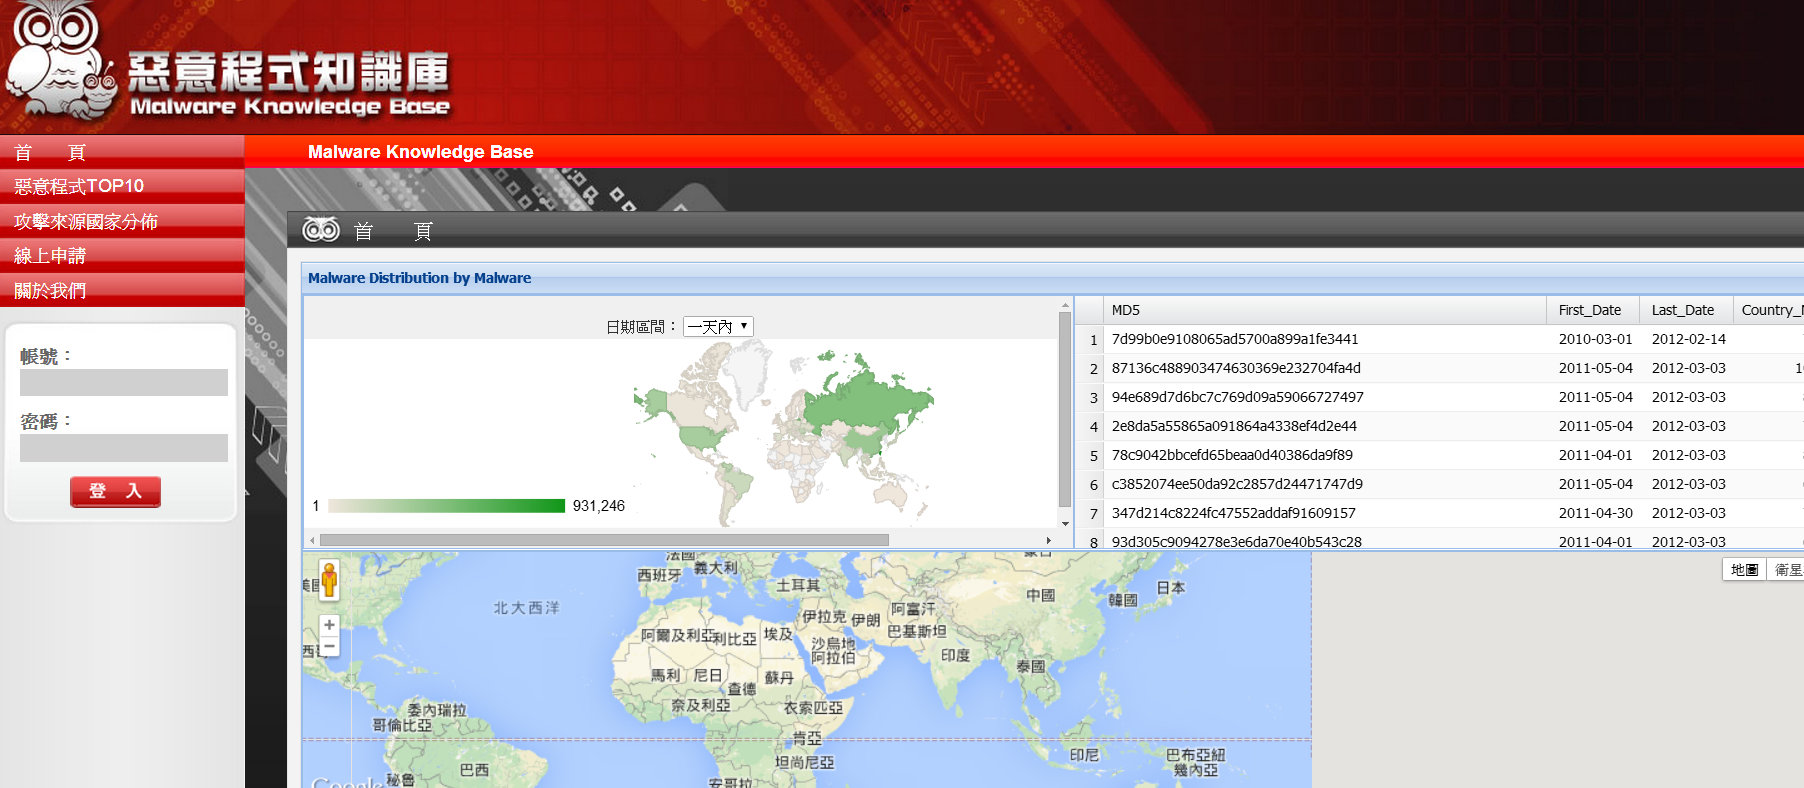Click the 帳號 account input field
1804x788 pixels.
[124, 383]
